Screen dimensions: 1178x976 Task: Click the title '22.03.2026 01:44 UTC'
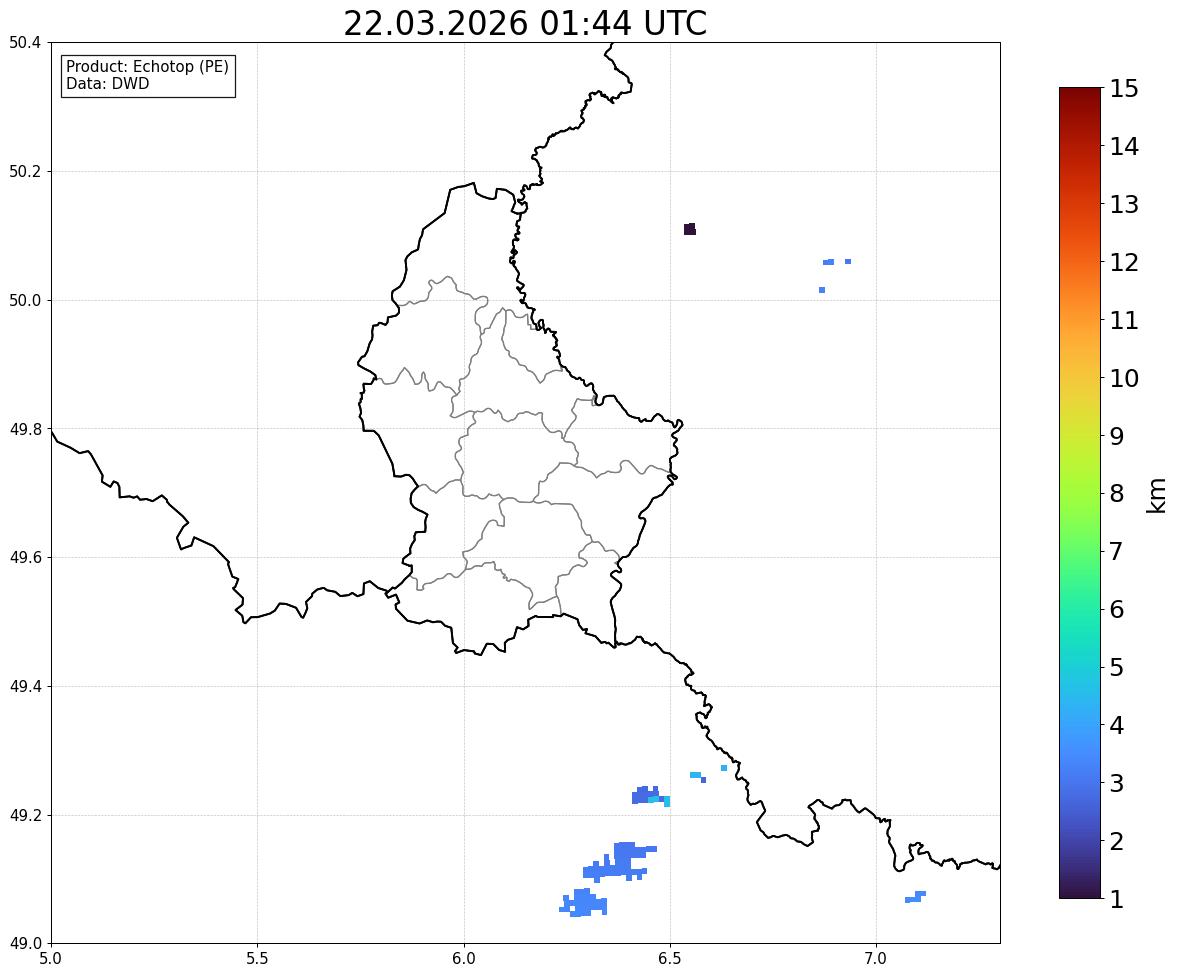coord(525,23)
